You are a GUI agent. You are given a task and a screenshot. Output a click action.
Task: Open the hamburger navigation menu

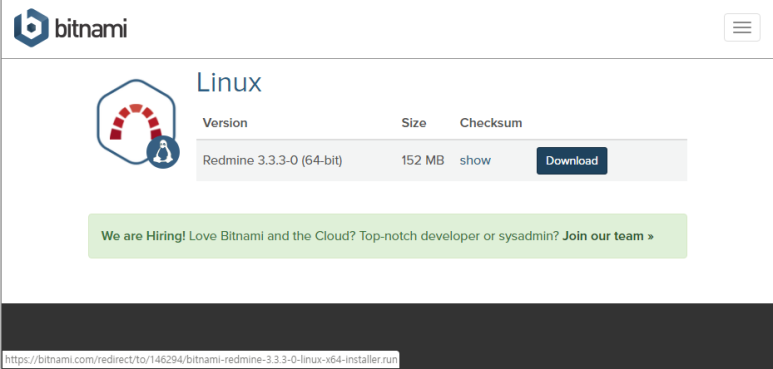point(742,28)
